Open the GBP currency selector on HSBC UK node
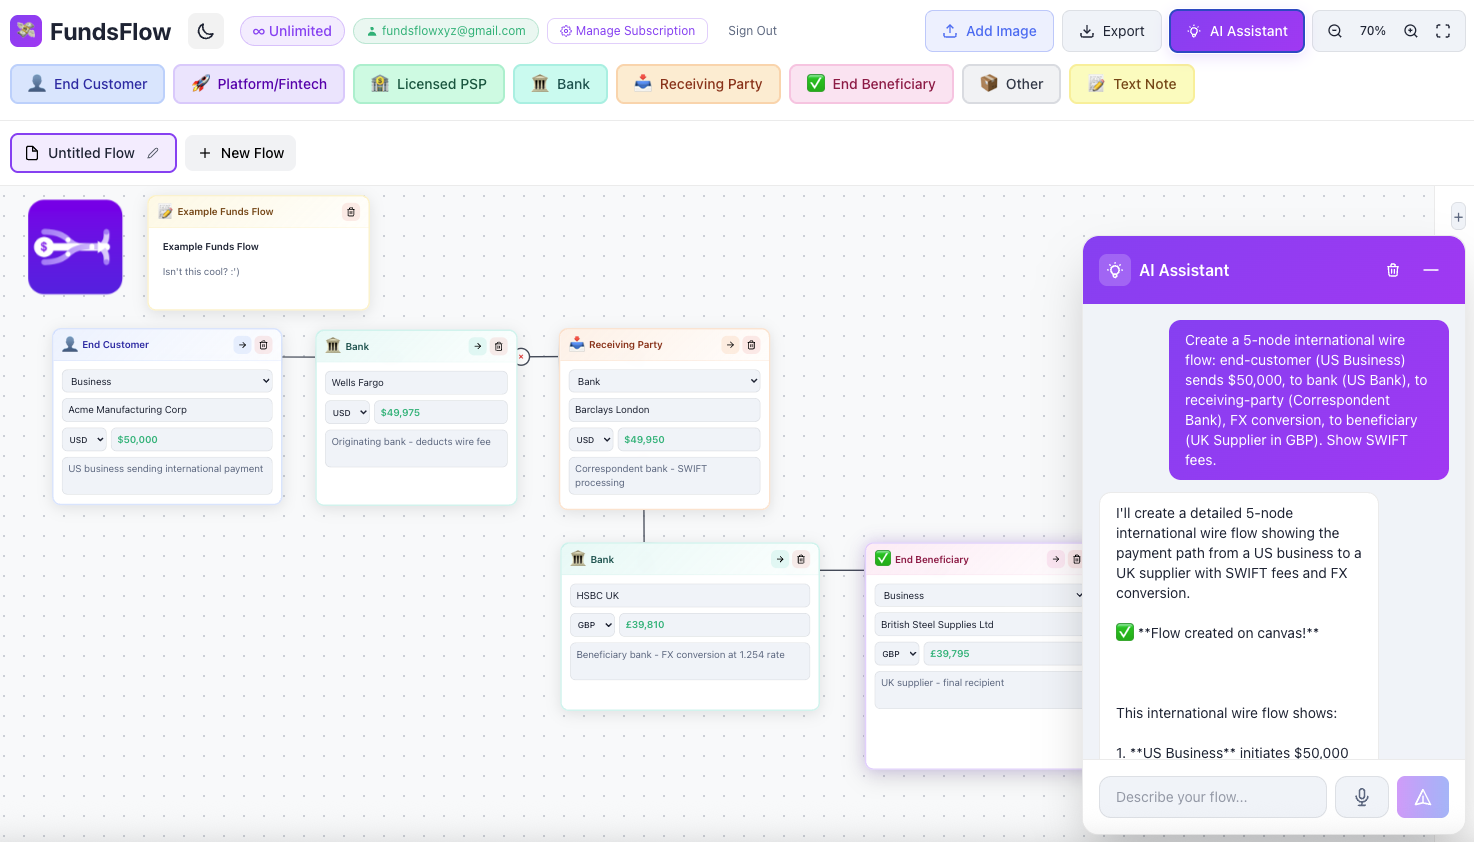Image resolution: width=1474 pixels, height=842 pixels. 592,624
